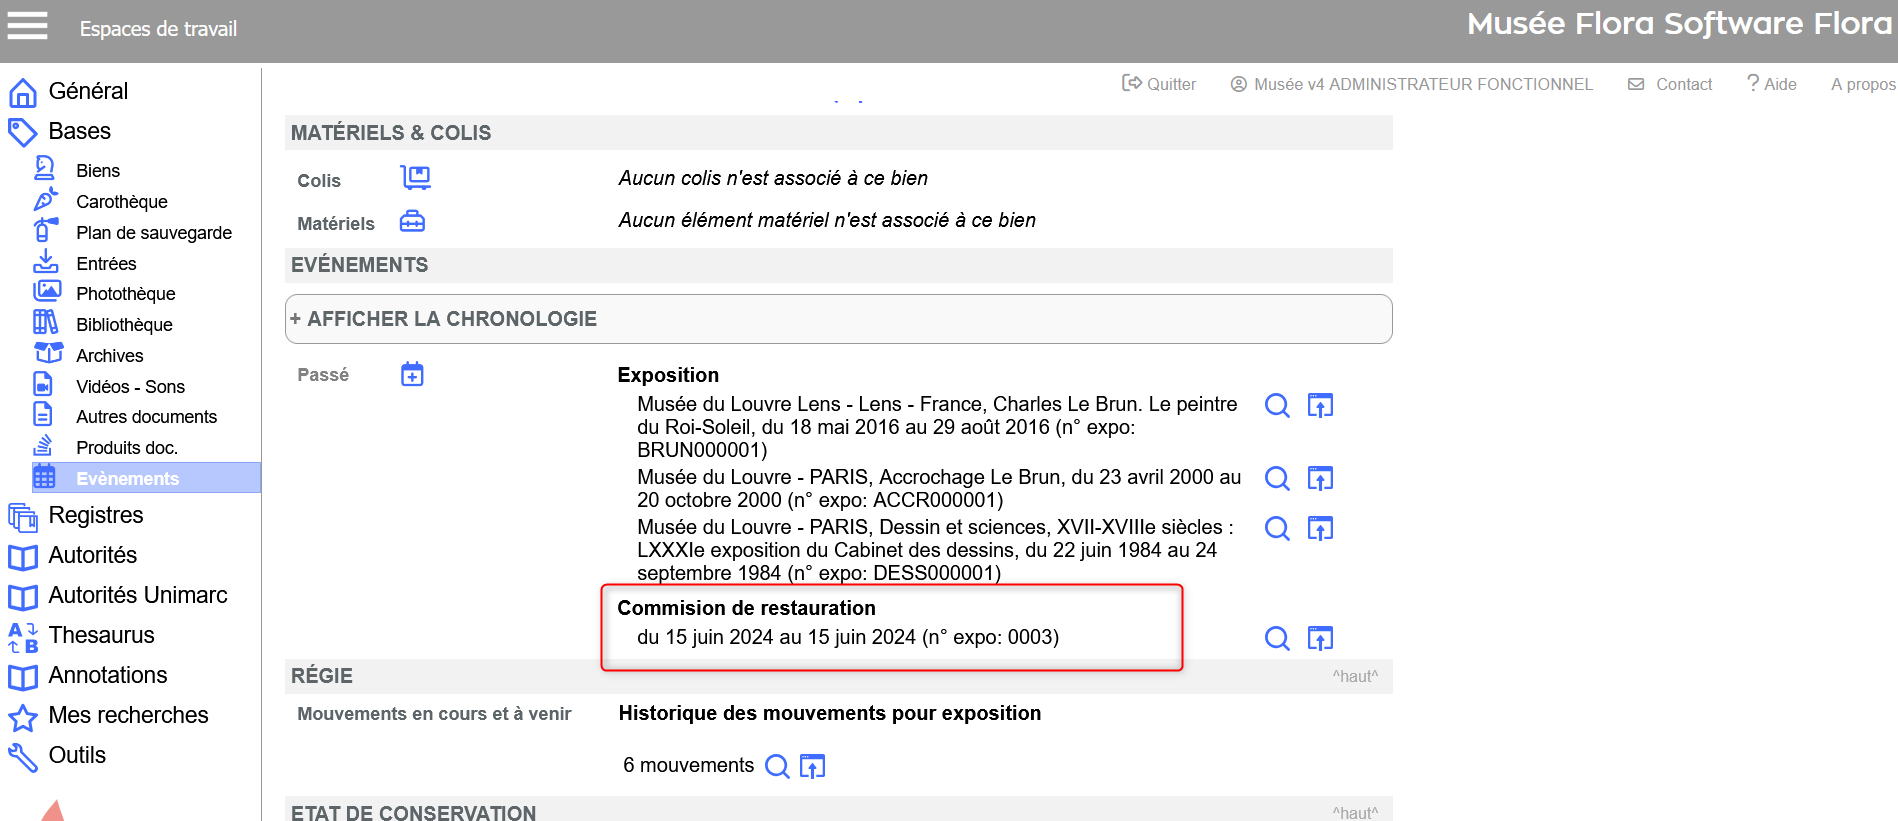Click the Evènements calendar icon
The image size is (1898, 821).
(44, 476)
